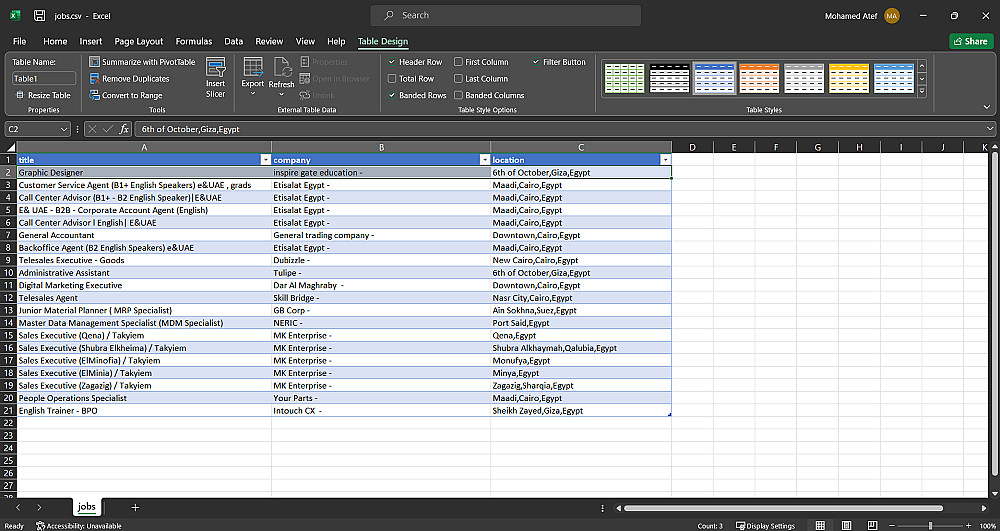
Task: Click the Insert Function fx icon
Action: (124, 129)
